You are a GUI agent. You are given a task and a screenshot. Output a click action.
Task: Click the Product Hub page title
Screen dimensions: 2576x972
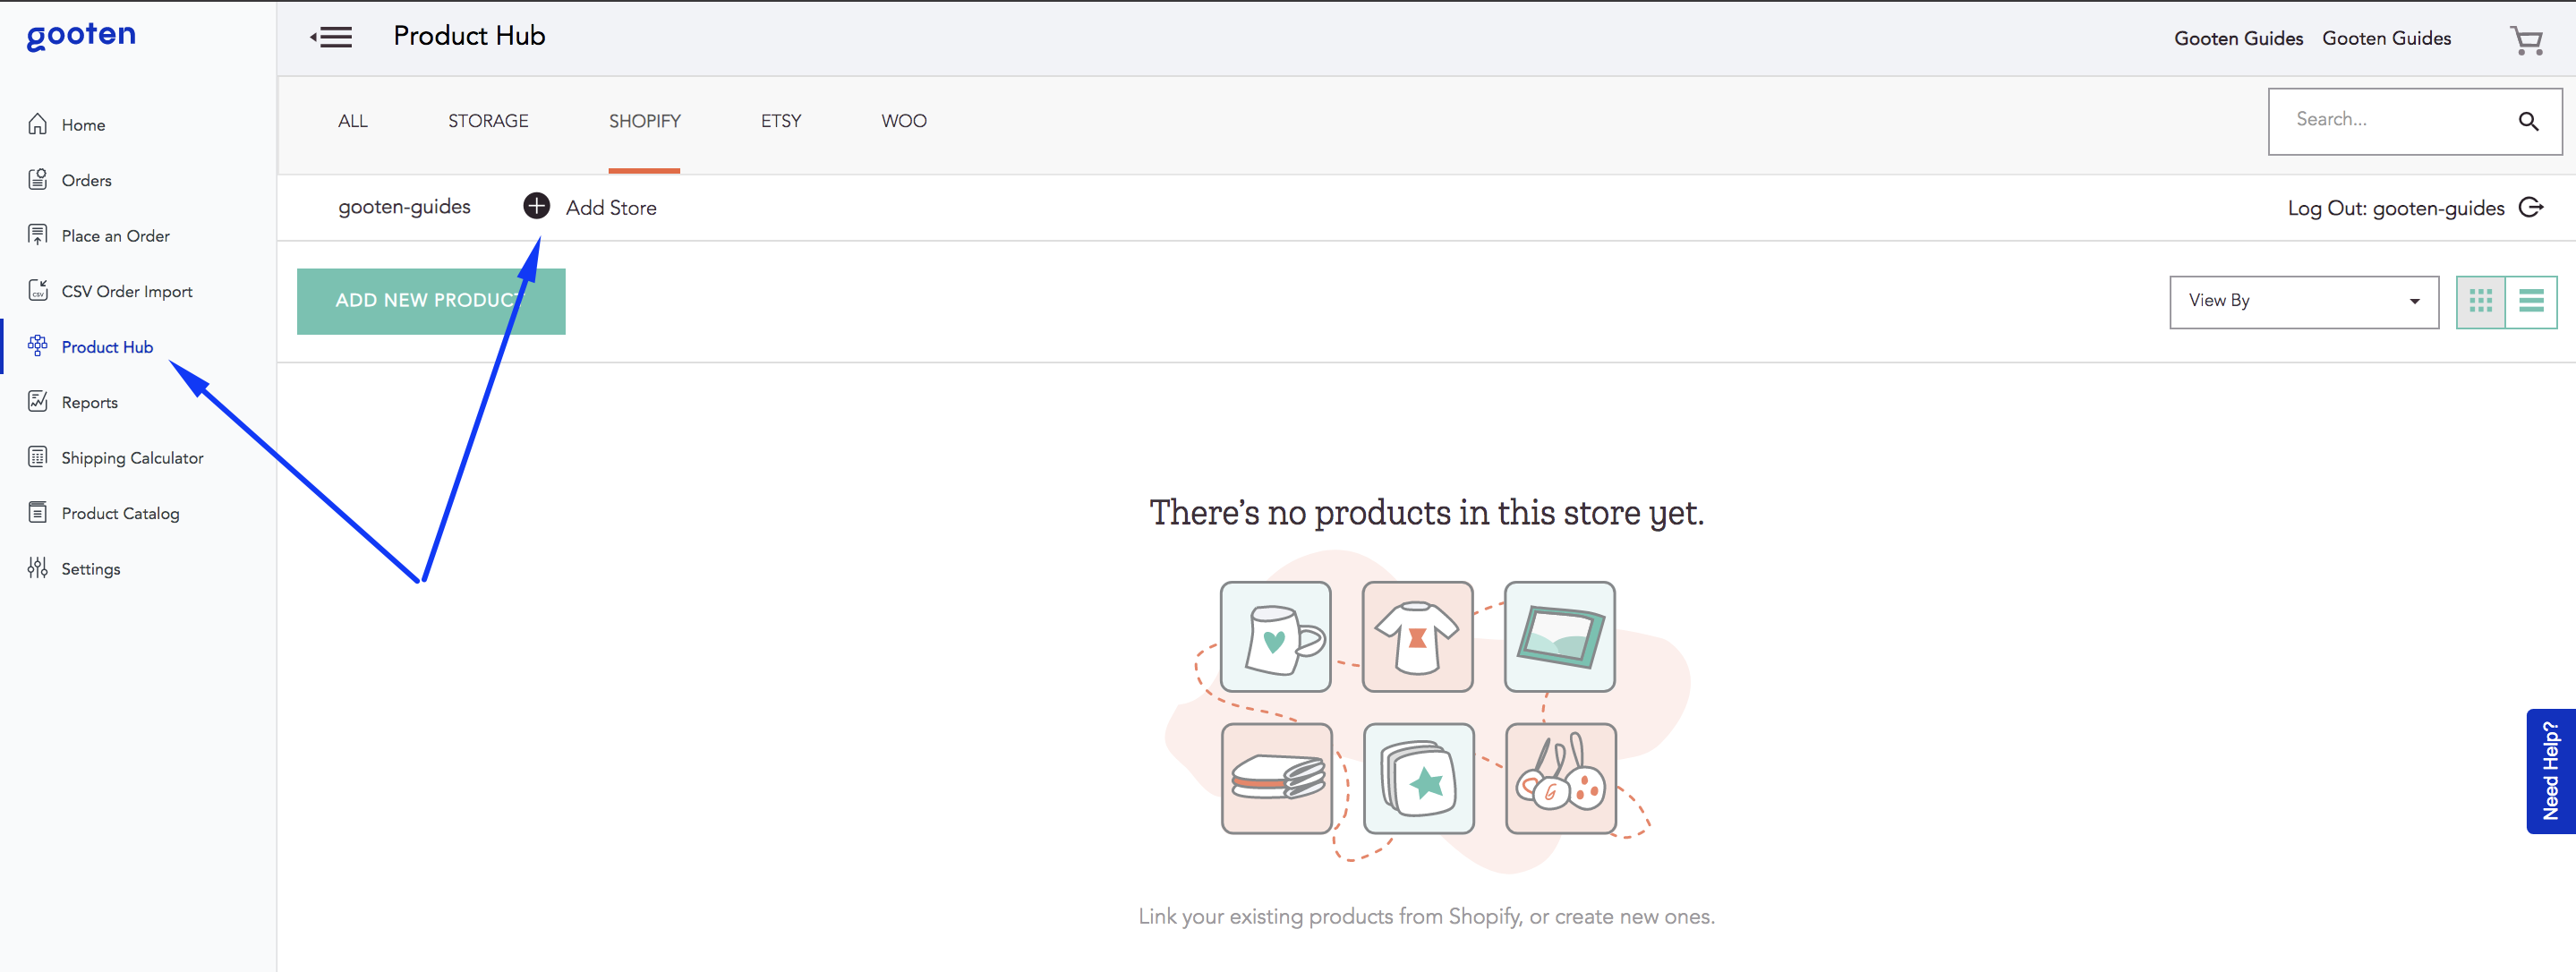coord(469,36)
